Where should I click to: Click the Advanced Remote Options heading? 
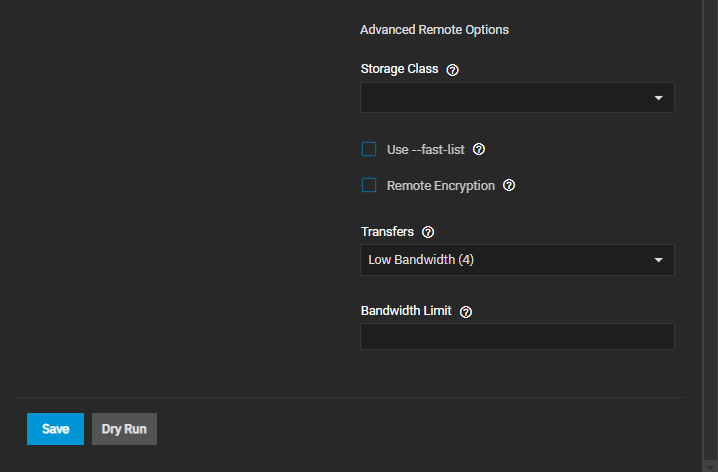434,30
